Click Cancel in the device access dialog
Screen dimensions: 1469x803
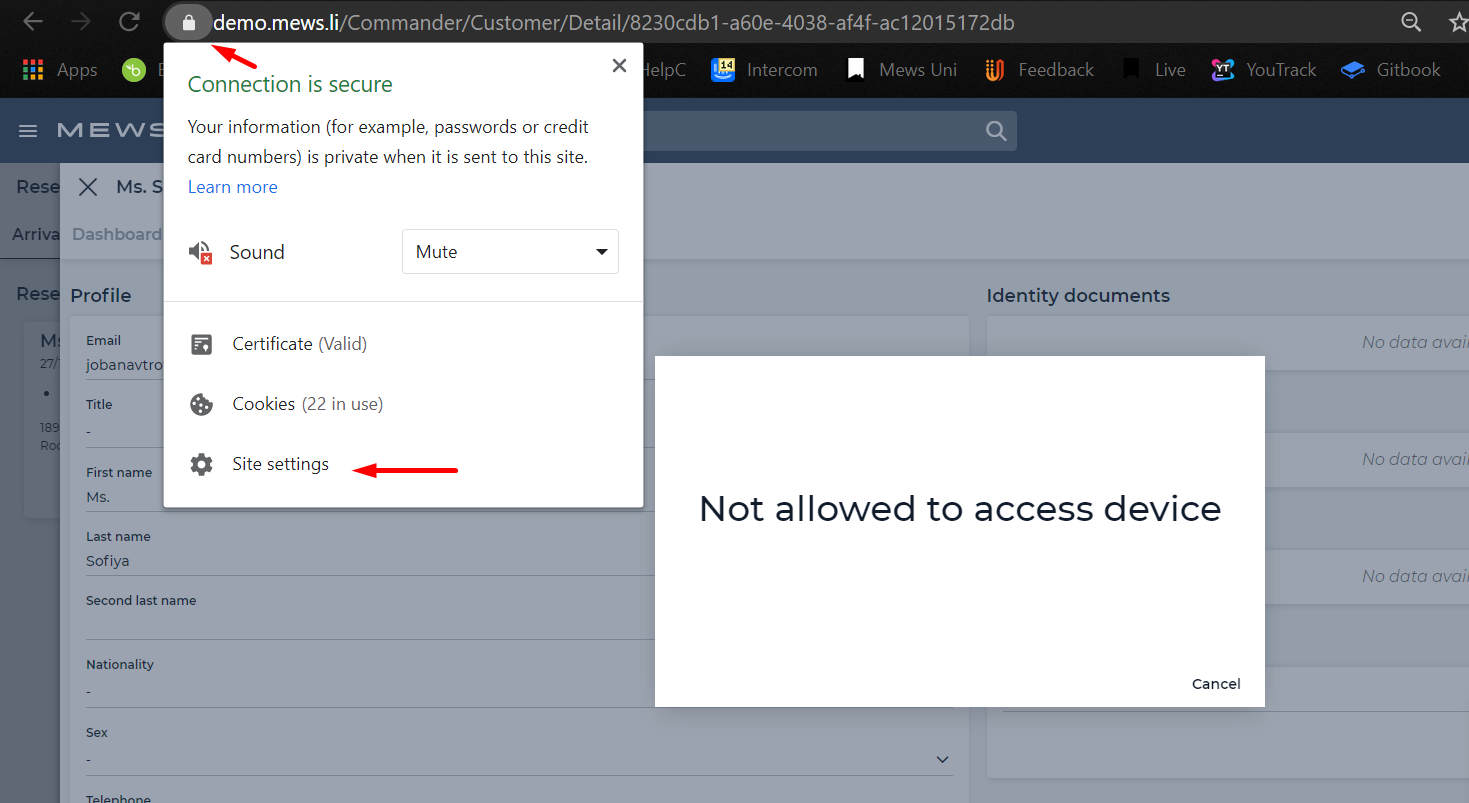pos(1215,684)
